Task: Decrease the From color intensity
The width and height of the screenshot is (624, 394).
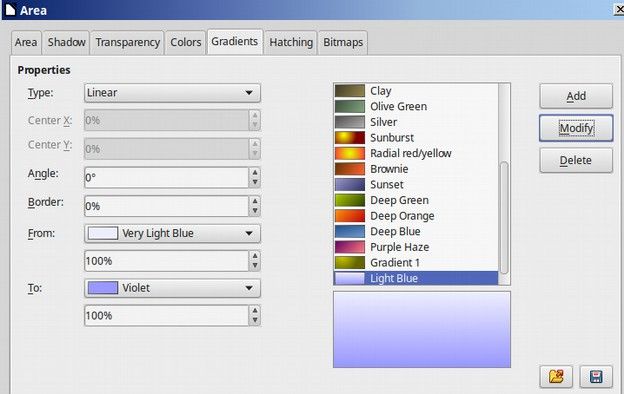Action: 255,266
